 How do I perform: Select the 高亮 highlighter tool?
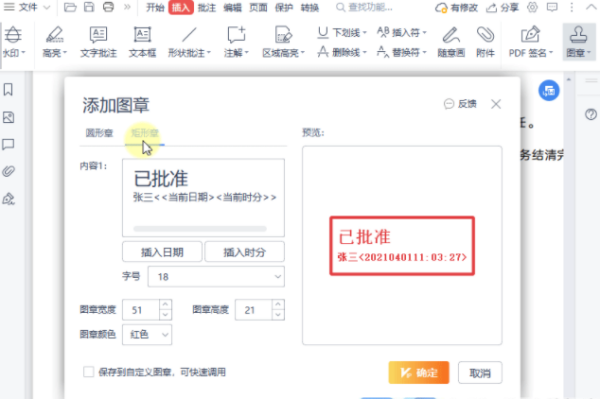tap(54, 42)
